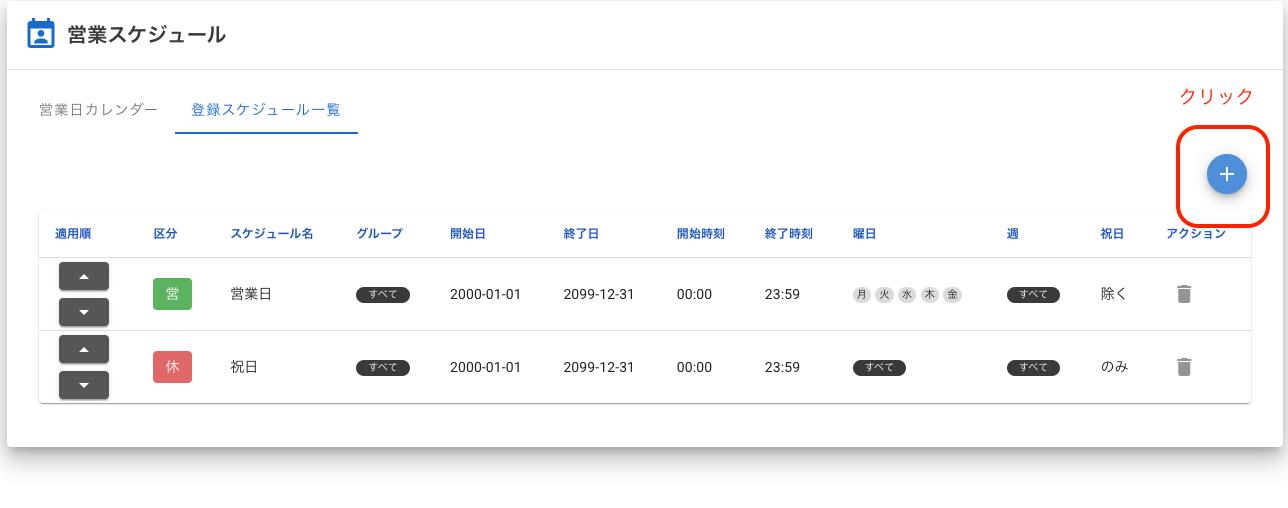The image size is (1288, 508).
Task: Move 祝日 schedule down with arrow button
Action: point(84,385)
